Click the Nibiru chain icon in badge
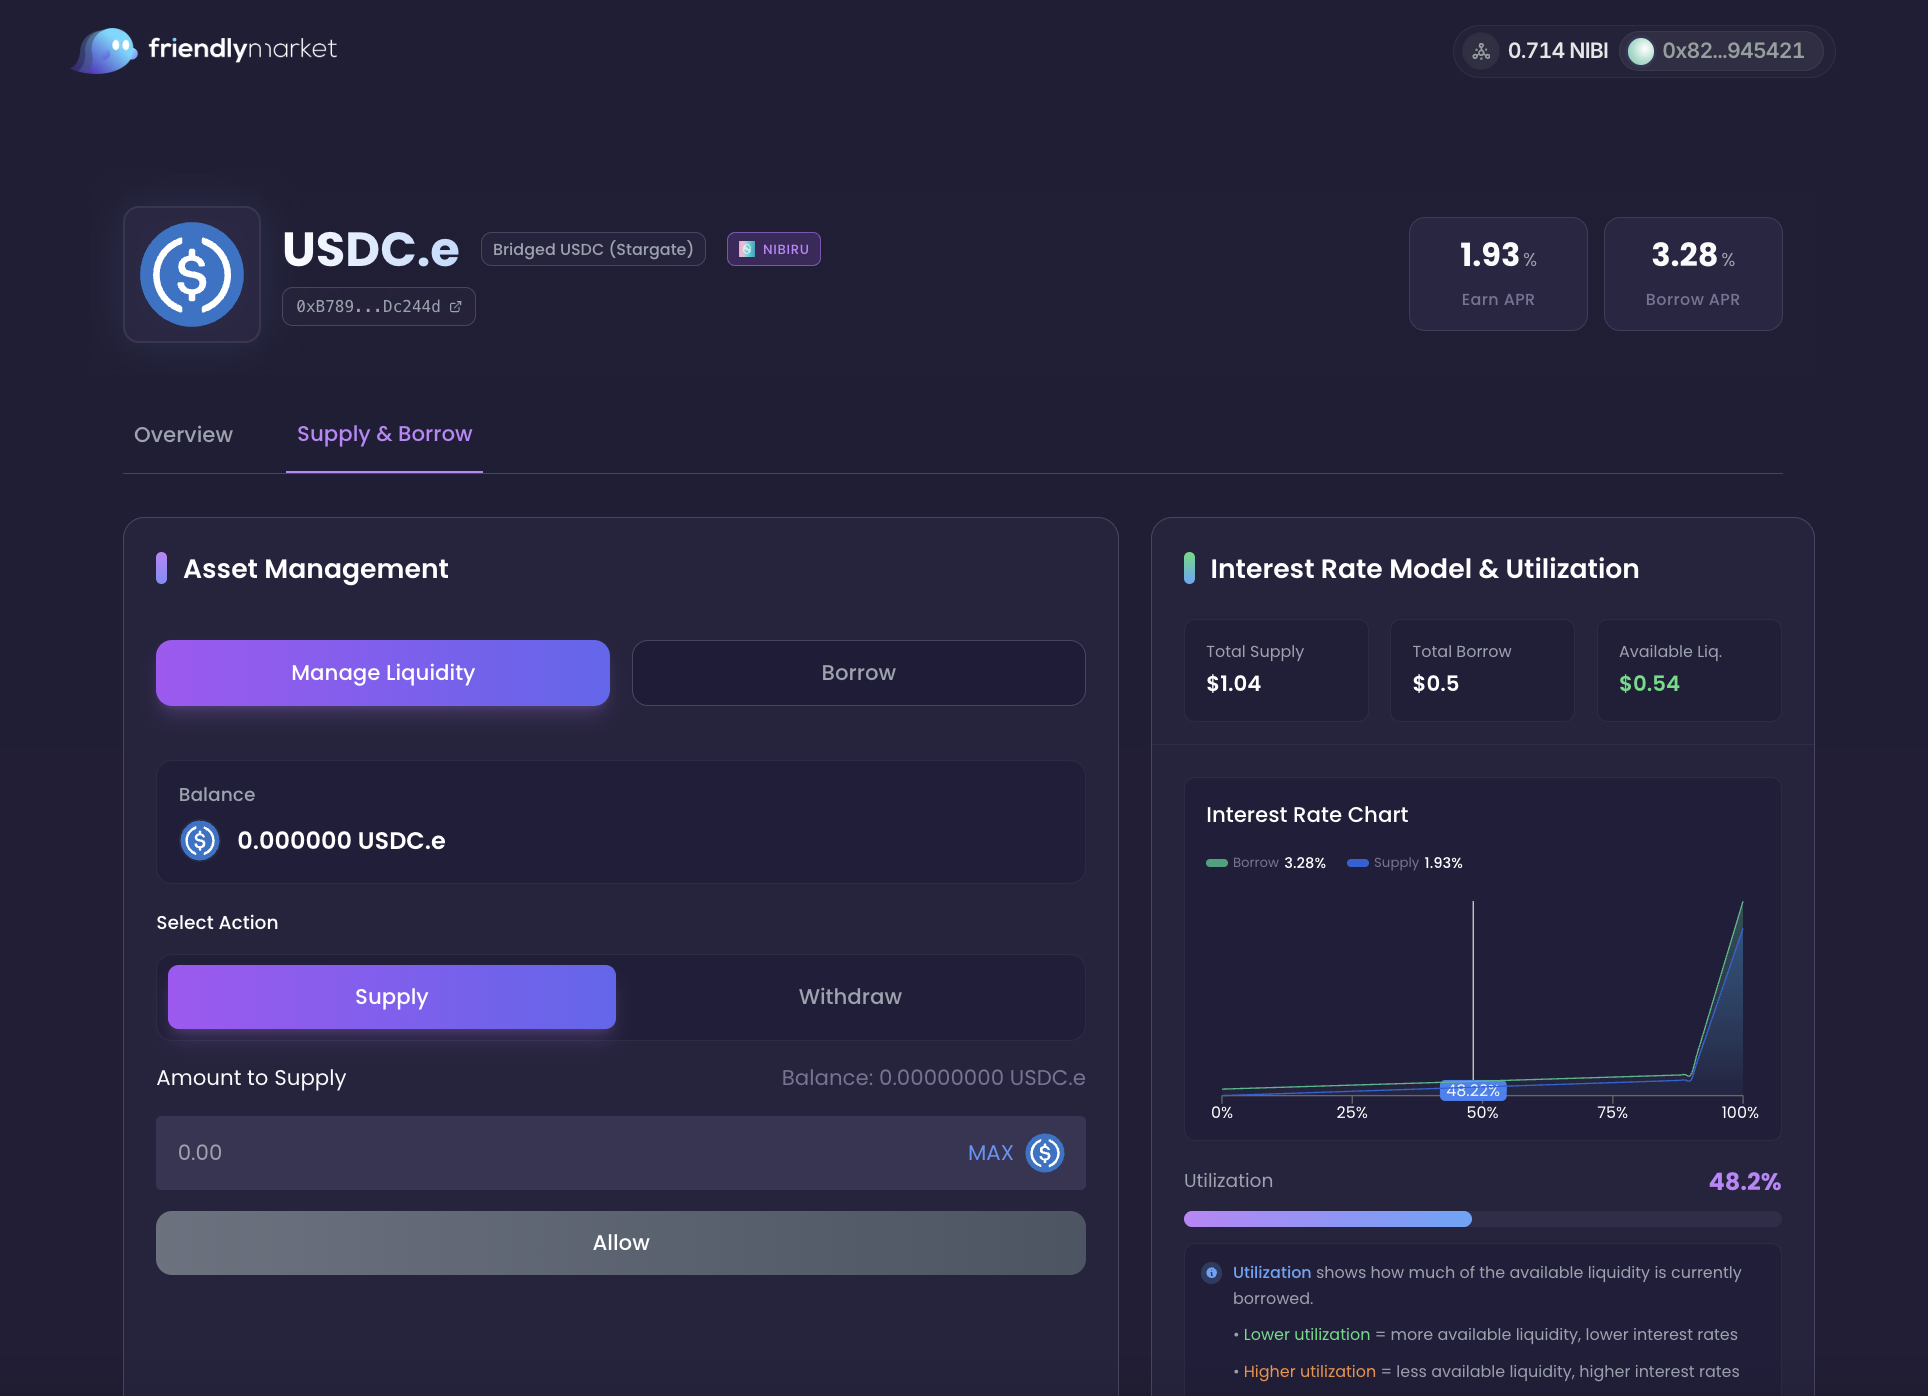Screen dimensions: 1928x1396 coord(746,249)
